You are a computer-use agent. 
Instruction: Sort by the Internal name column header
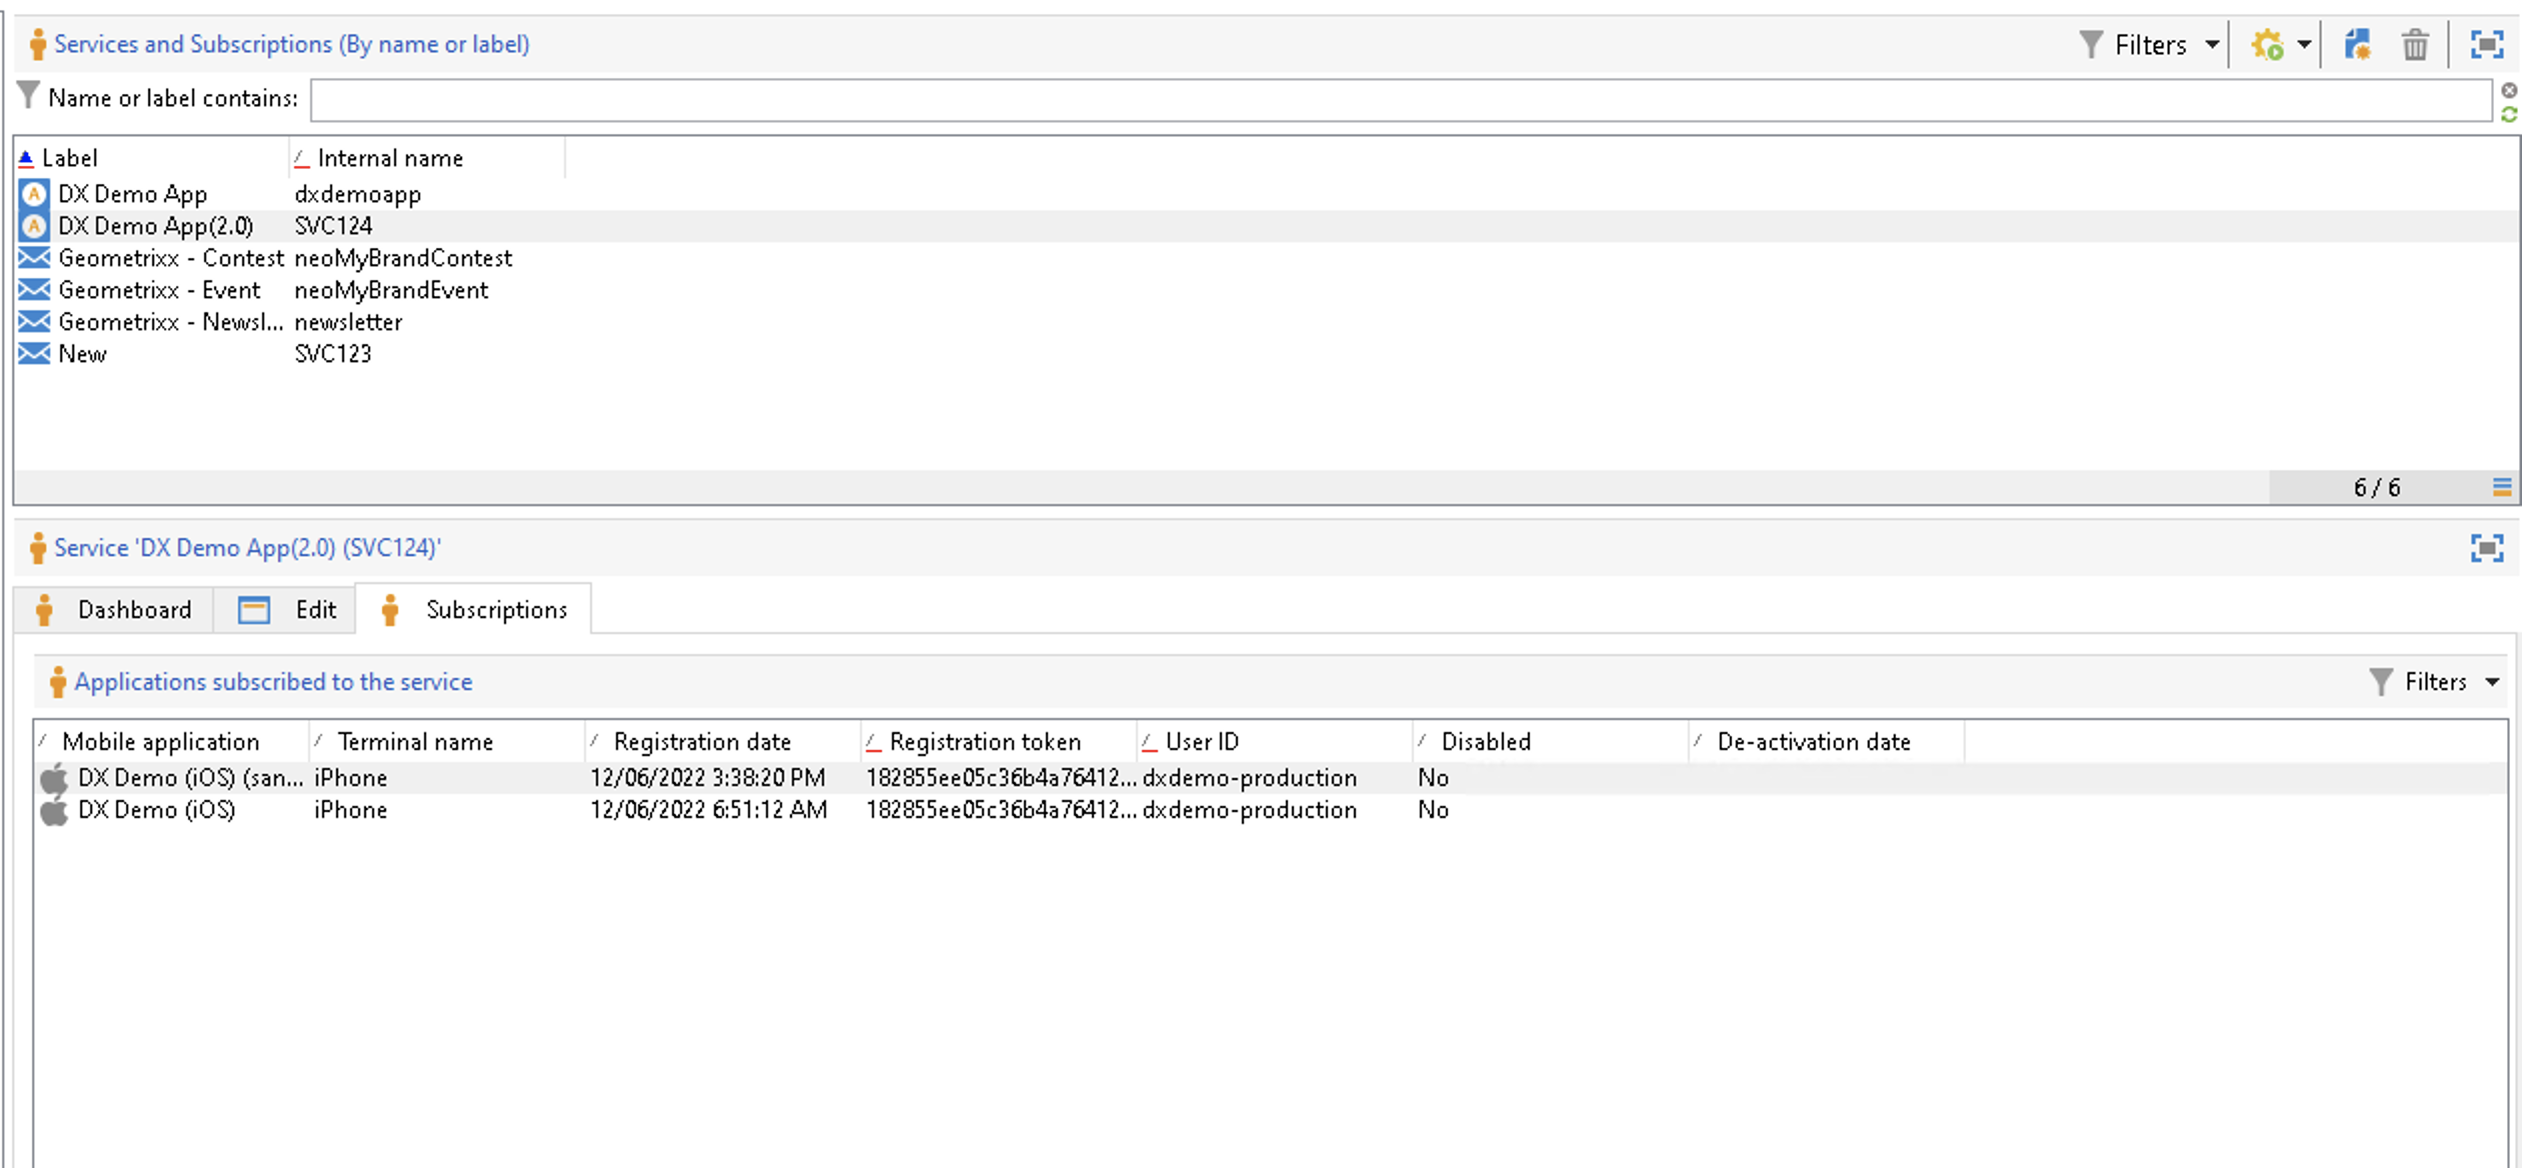427,158
